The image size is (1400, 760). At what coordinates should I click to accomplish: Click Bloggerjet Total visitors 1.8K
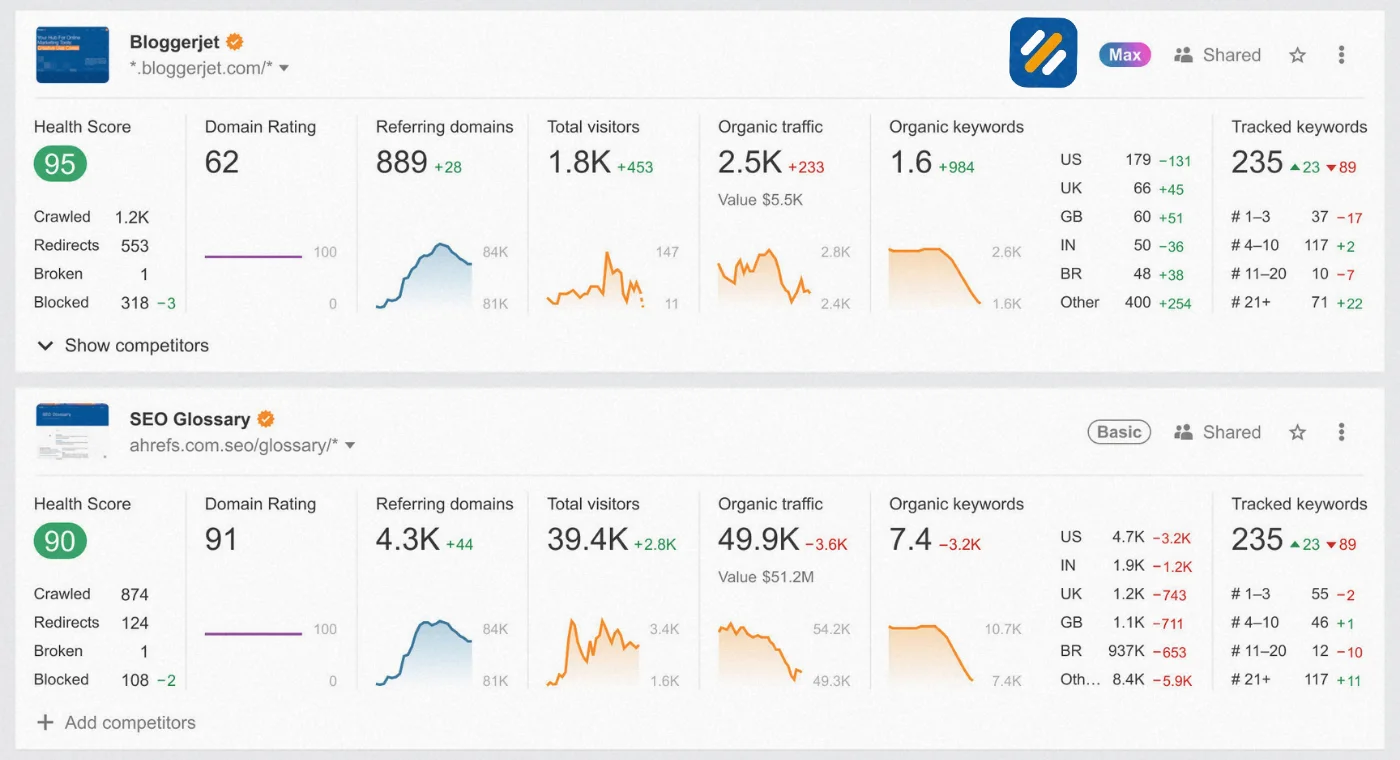coord(579,162)
